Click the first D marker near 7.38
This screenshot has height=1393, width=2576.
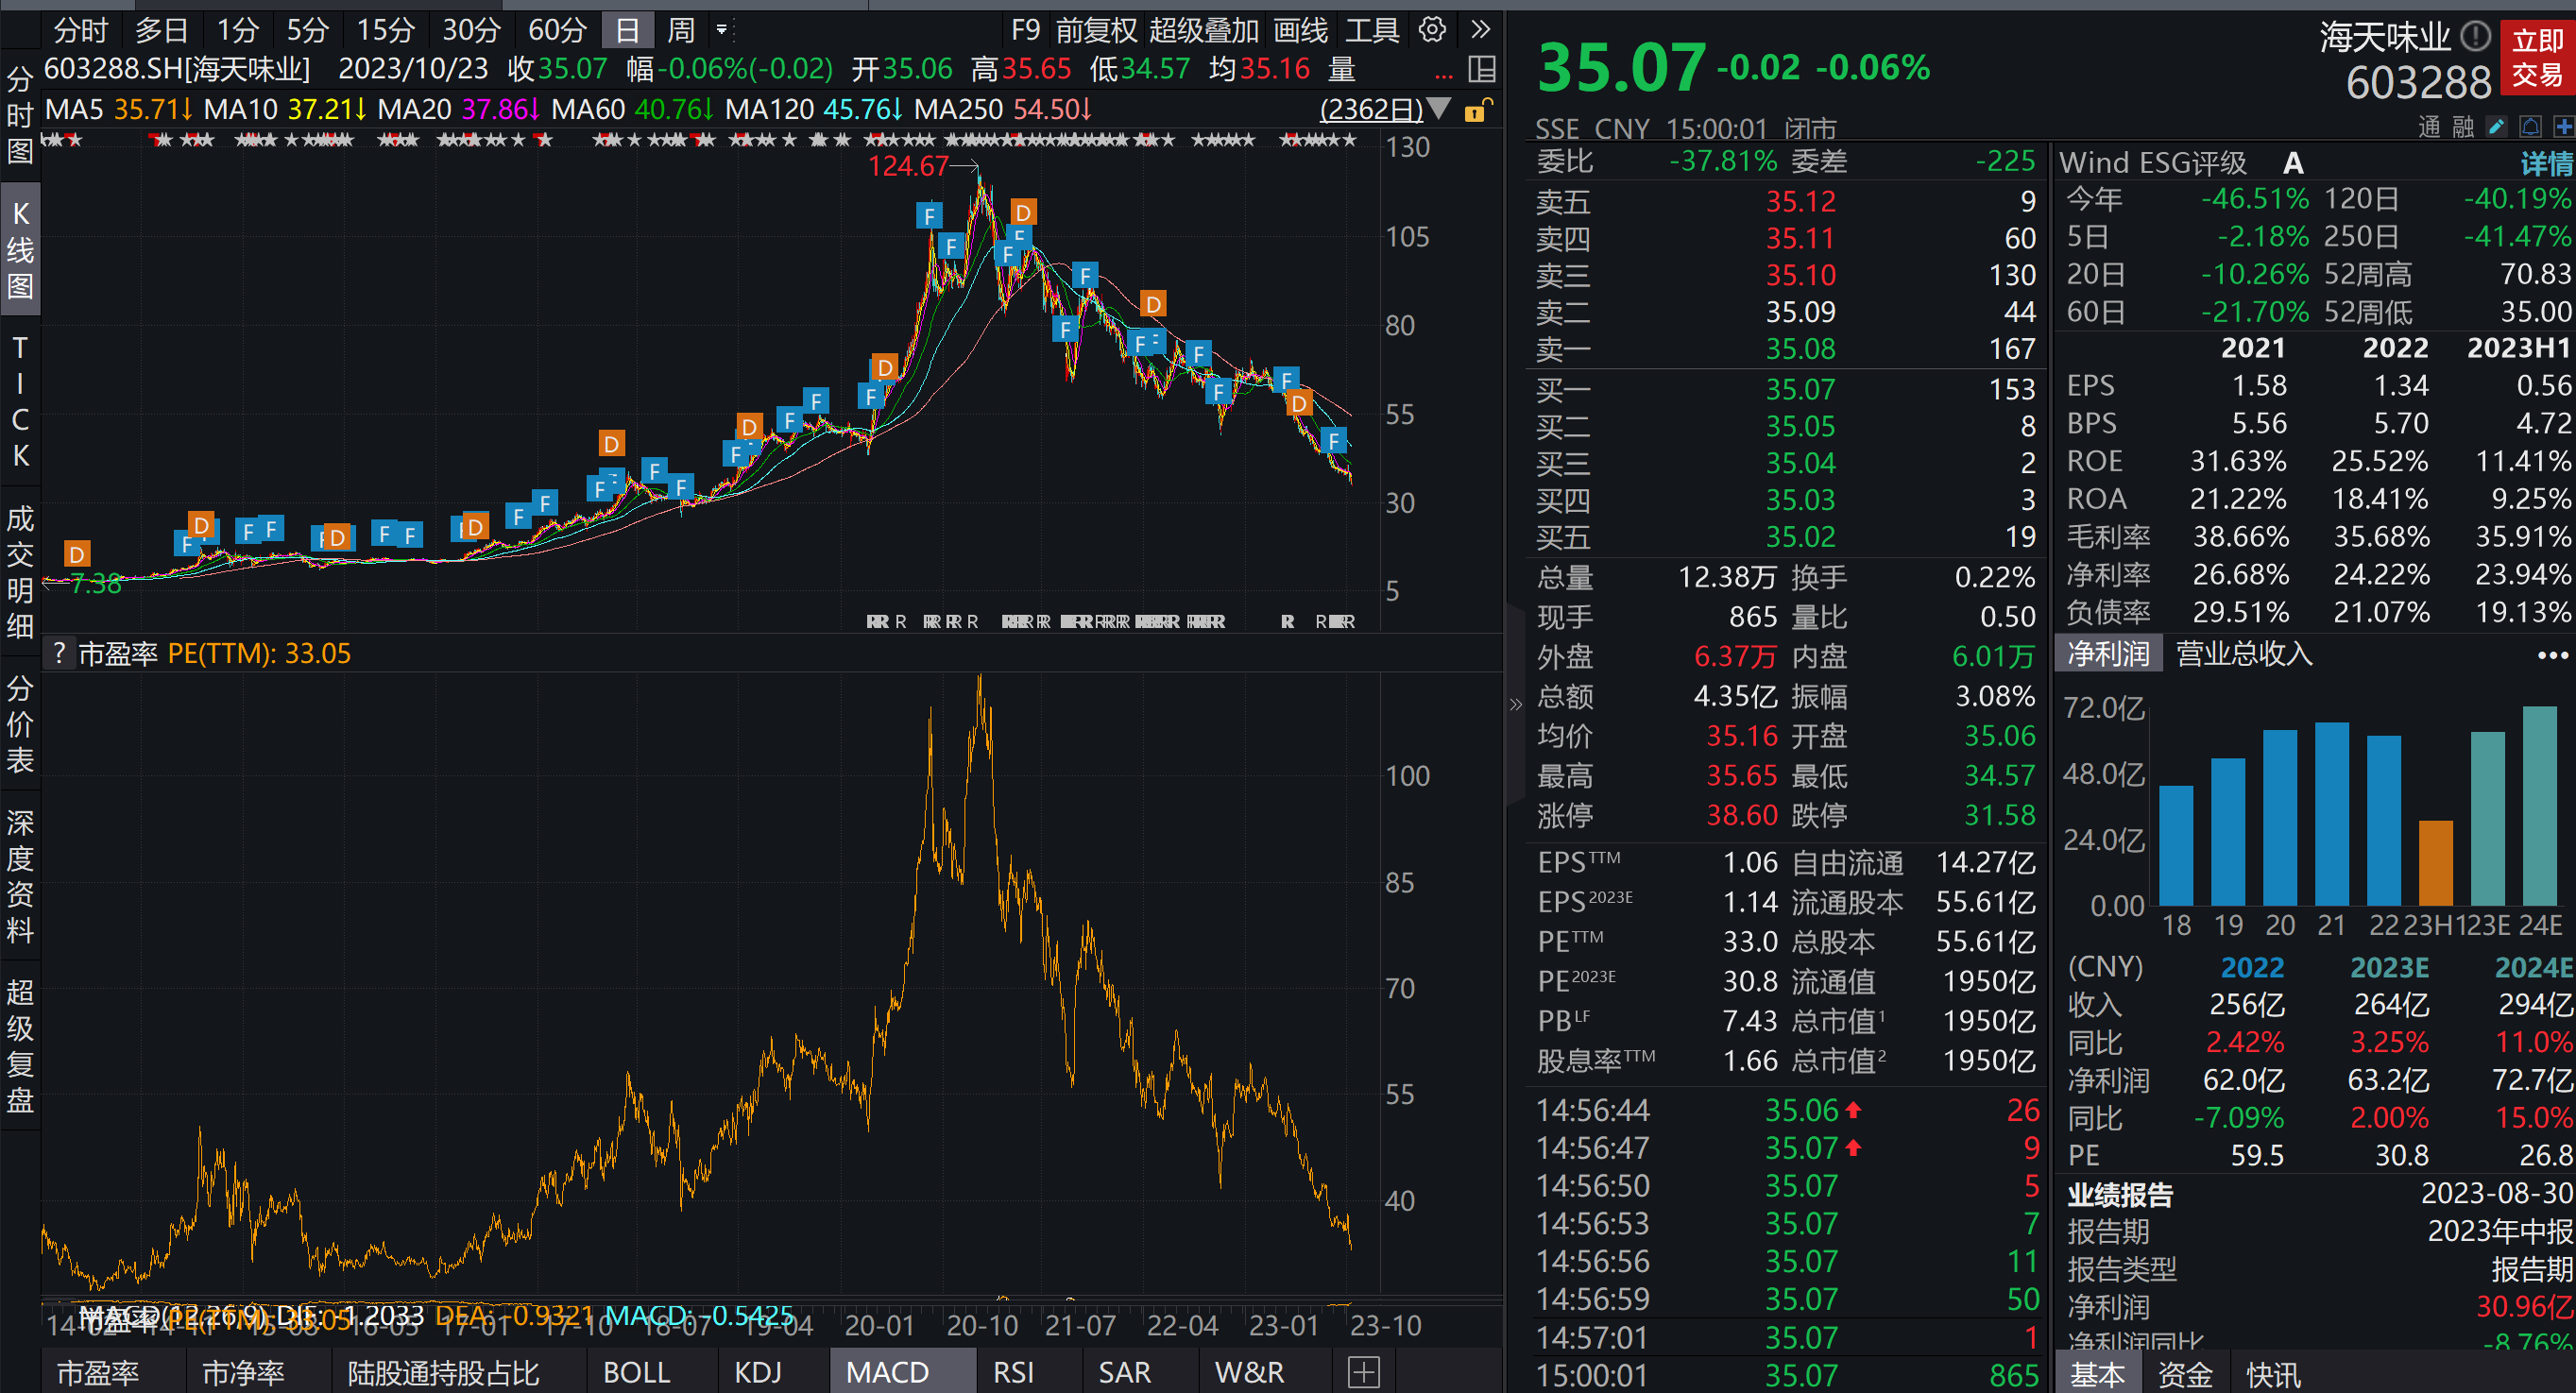(77, 553)
